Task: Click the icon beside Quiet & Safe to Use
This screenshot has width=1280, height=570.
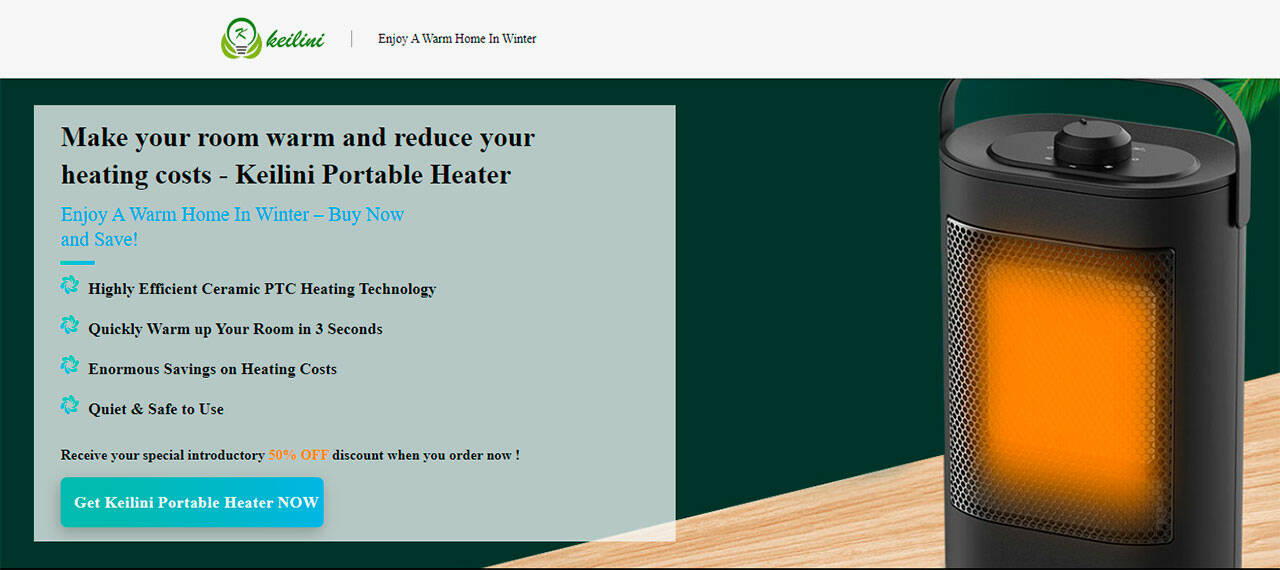Action: point(69,406)
